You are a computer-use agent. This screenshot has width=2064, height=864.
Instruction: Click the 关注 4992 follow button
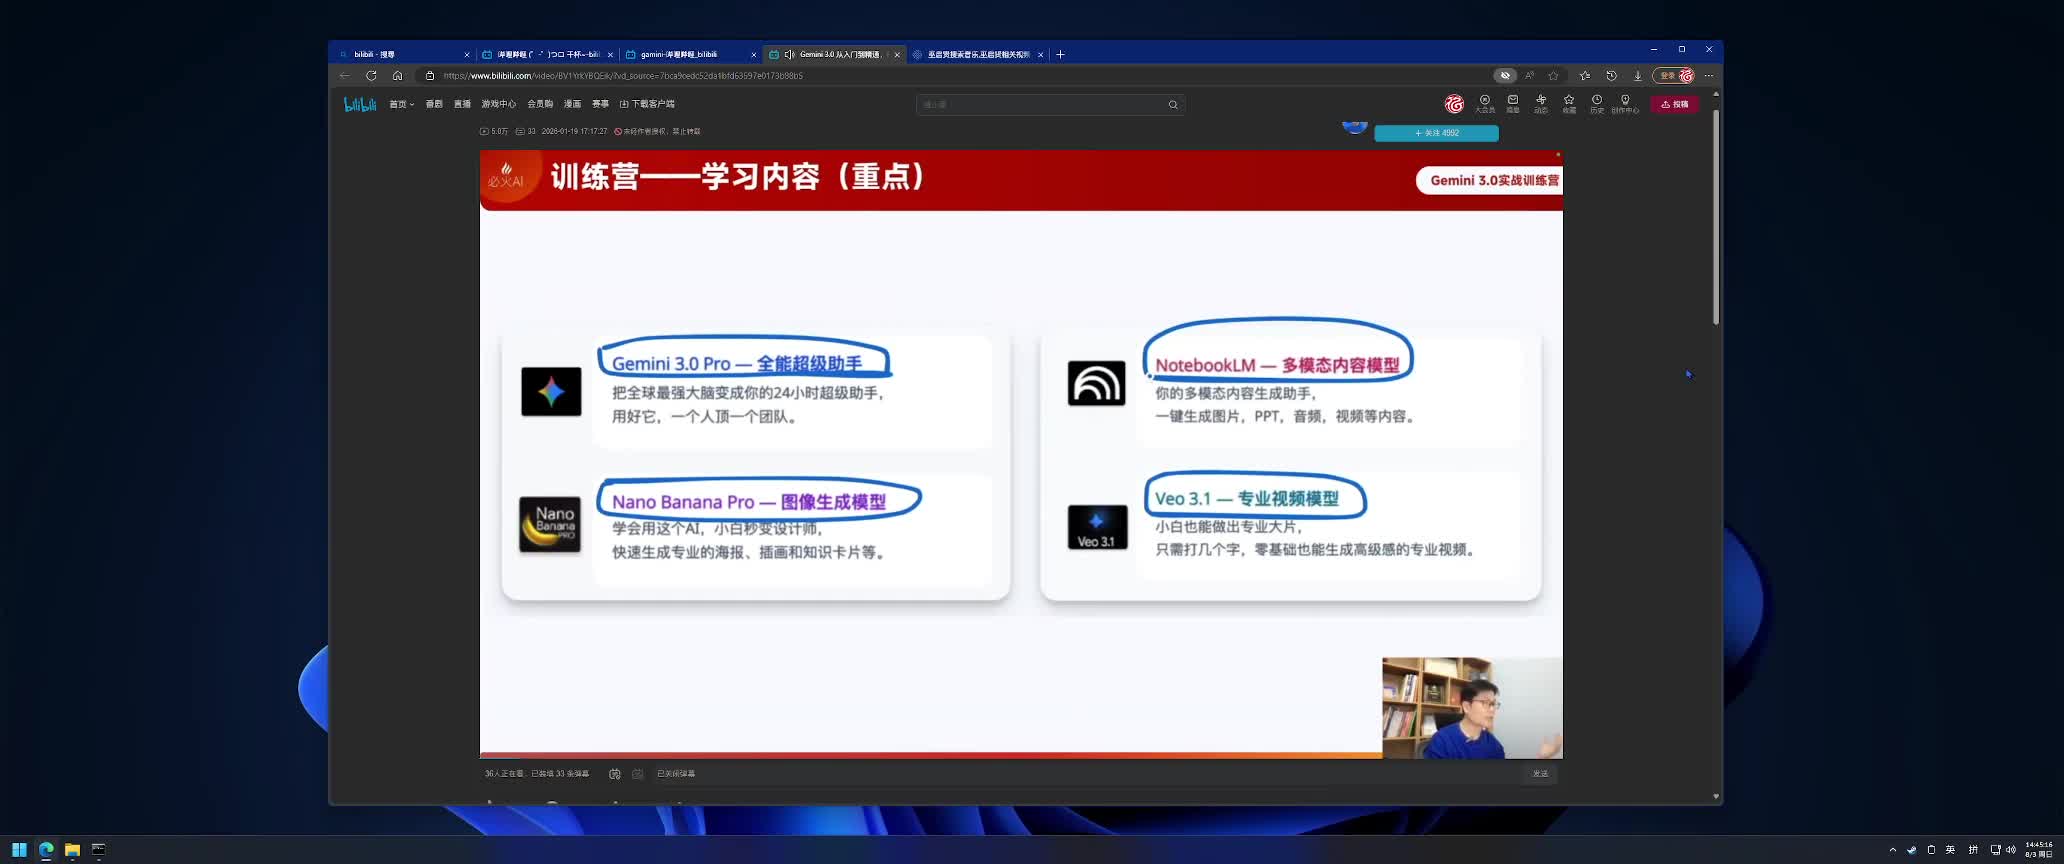pos(1436,133)
